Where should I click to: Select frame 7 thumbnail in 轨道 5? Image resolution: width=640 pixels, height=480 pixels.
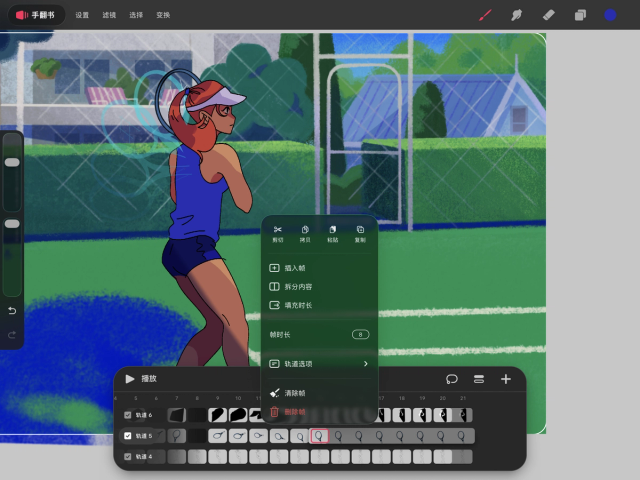(x=176, y=436)
